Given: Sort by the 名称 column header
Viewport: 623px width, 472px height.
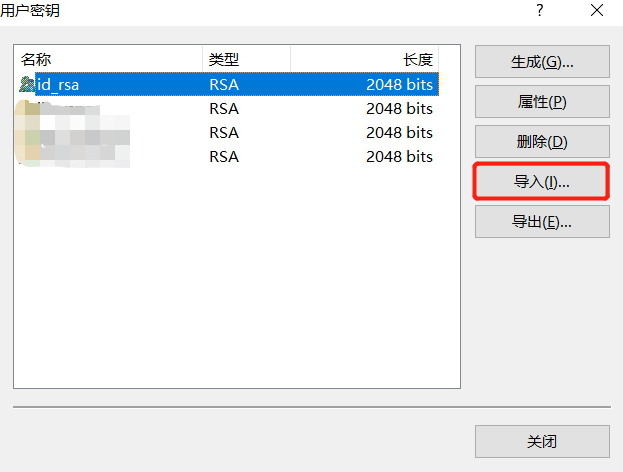Looking at the screenshot, I should click(x=108, y=60).
